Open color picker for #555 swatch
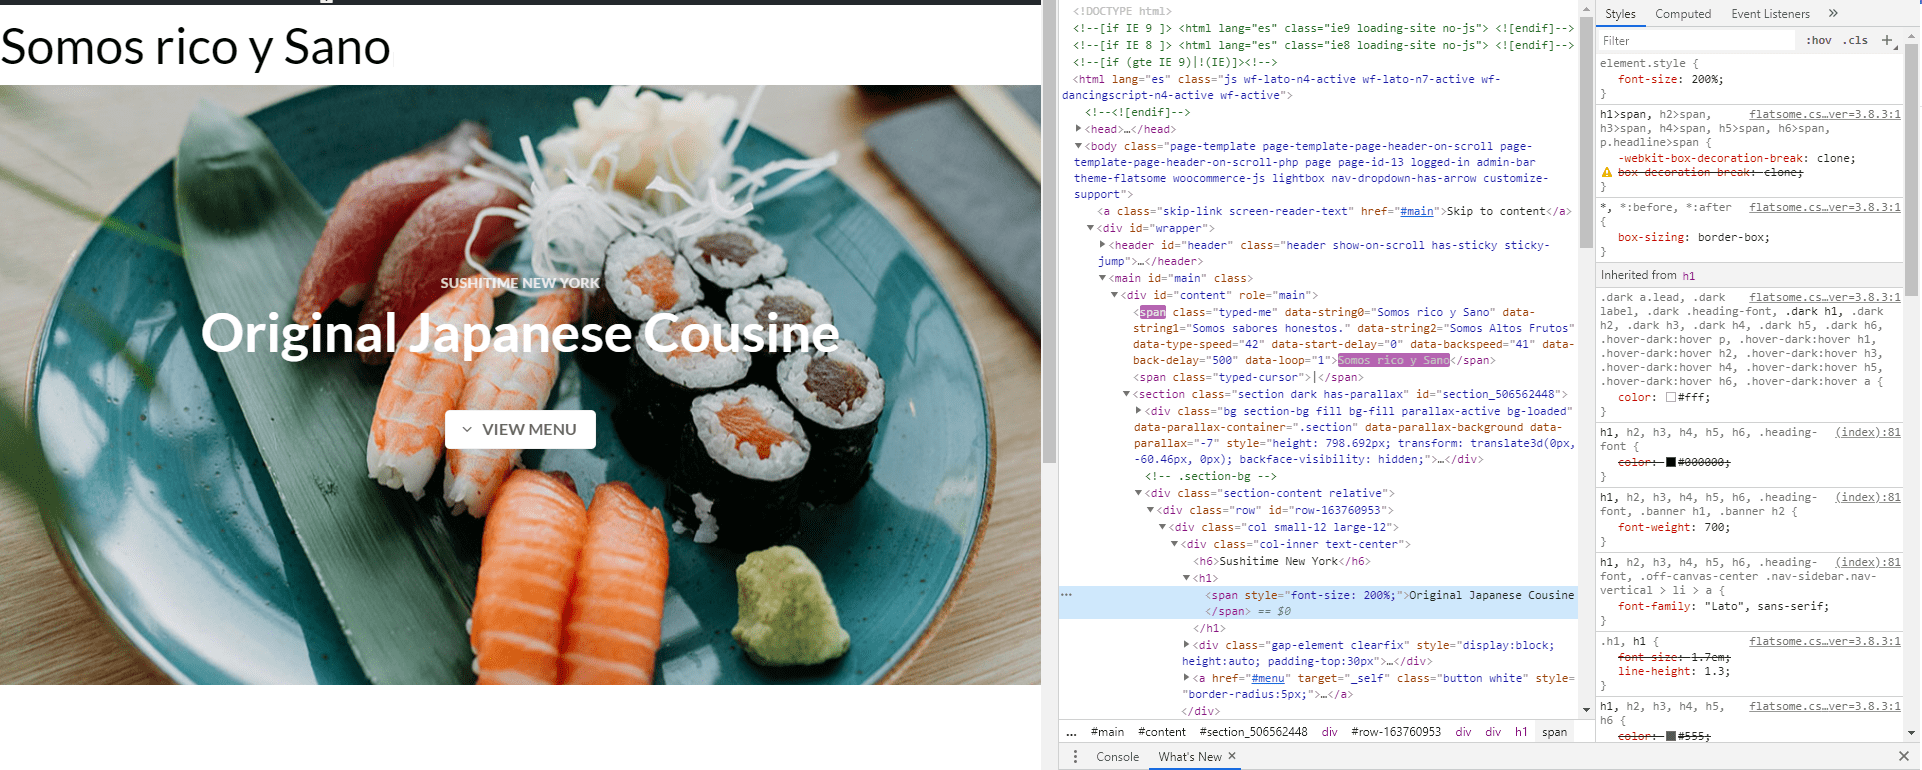1922x770 pixels. click(x=1671, y=736)
